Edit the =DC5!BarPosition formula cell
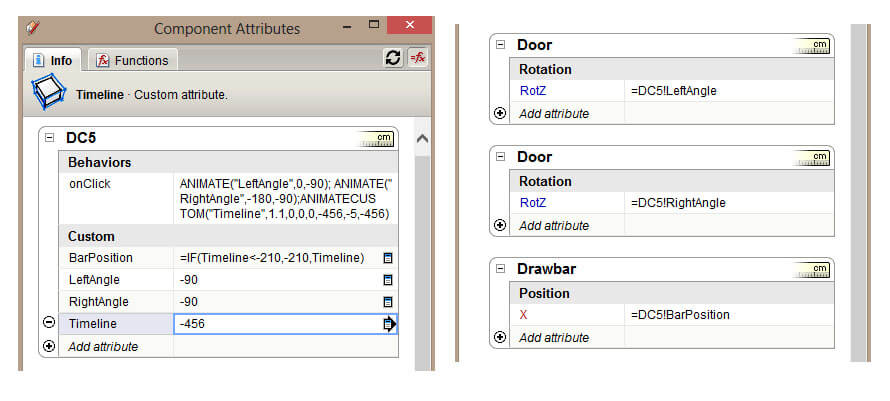Viewport: 890px width, 401px height. click(729, 315)
